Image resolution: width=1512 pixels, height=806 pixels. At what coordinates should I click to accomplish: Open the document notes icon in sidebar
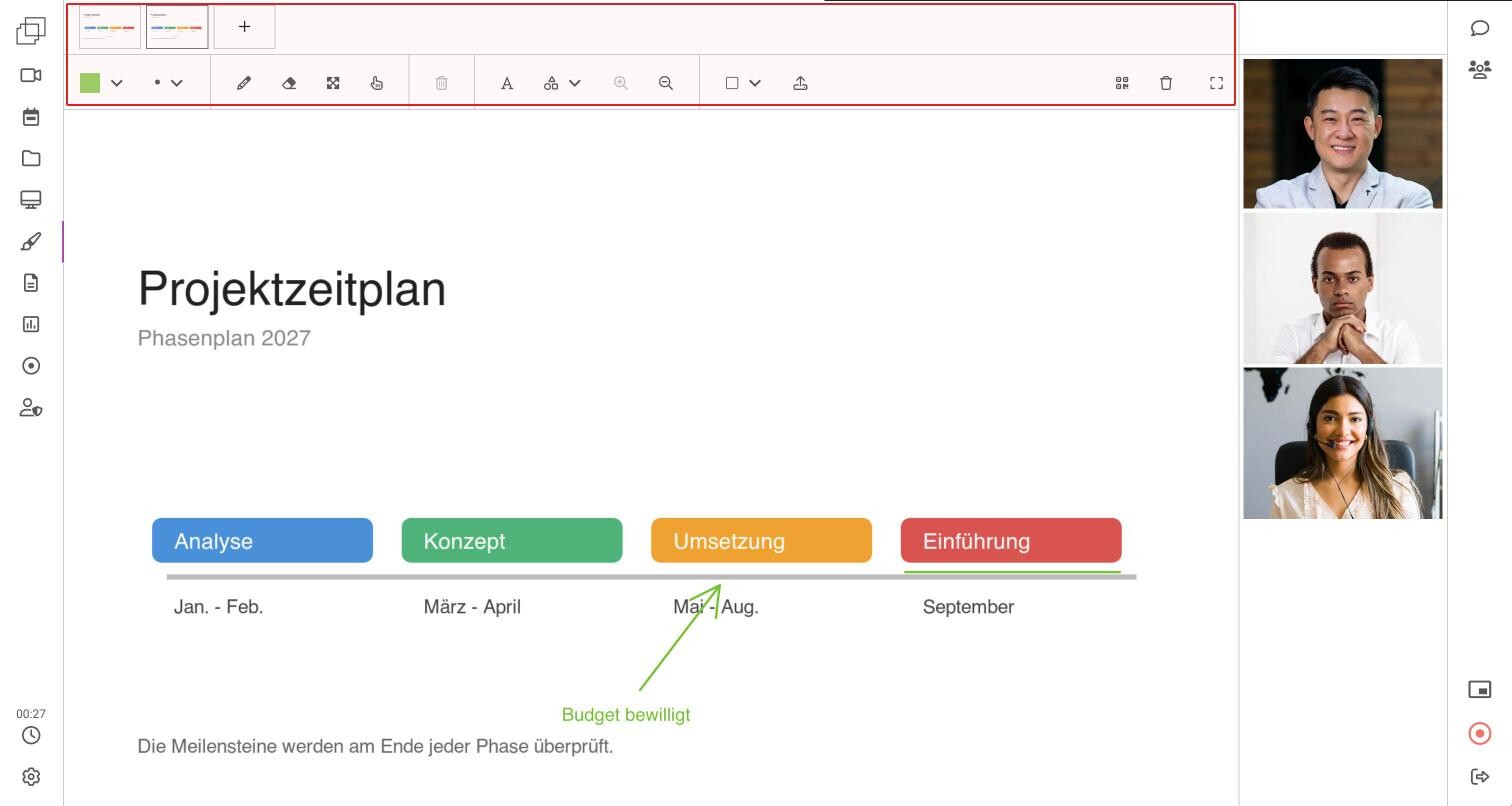point(31,283)
